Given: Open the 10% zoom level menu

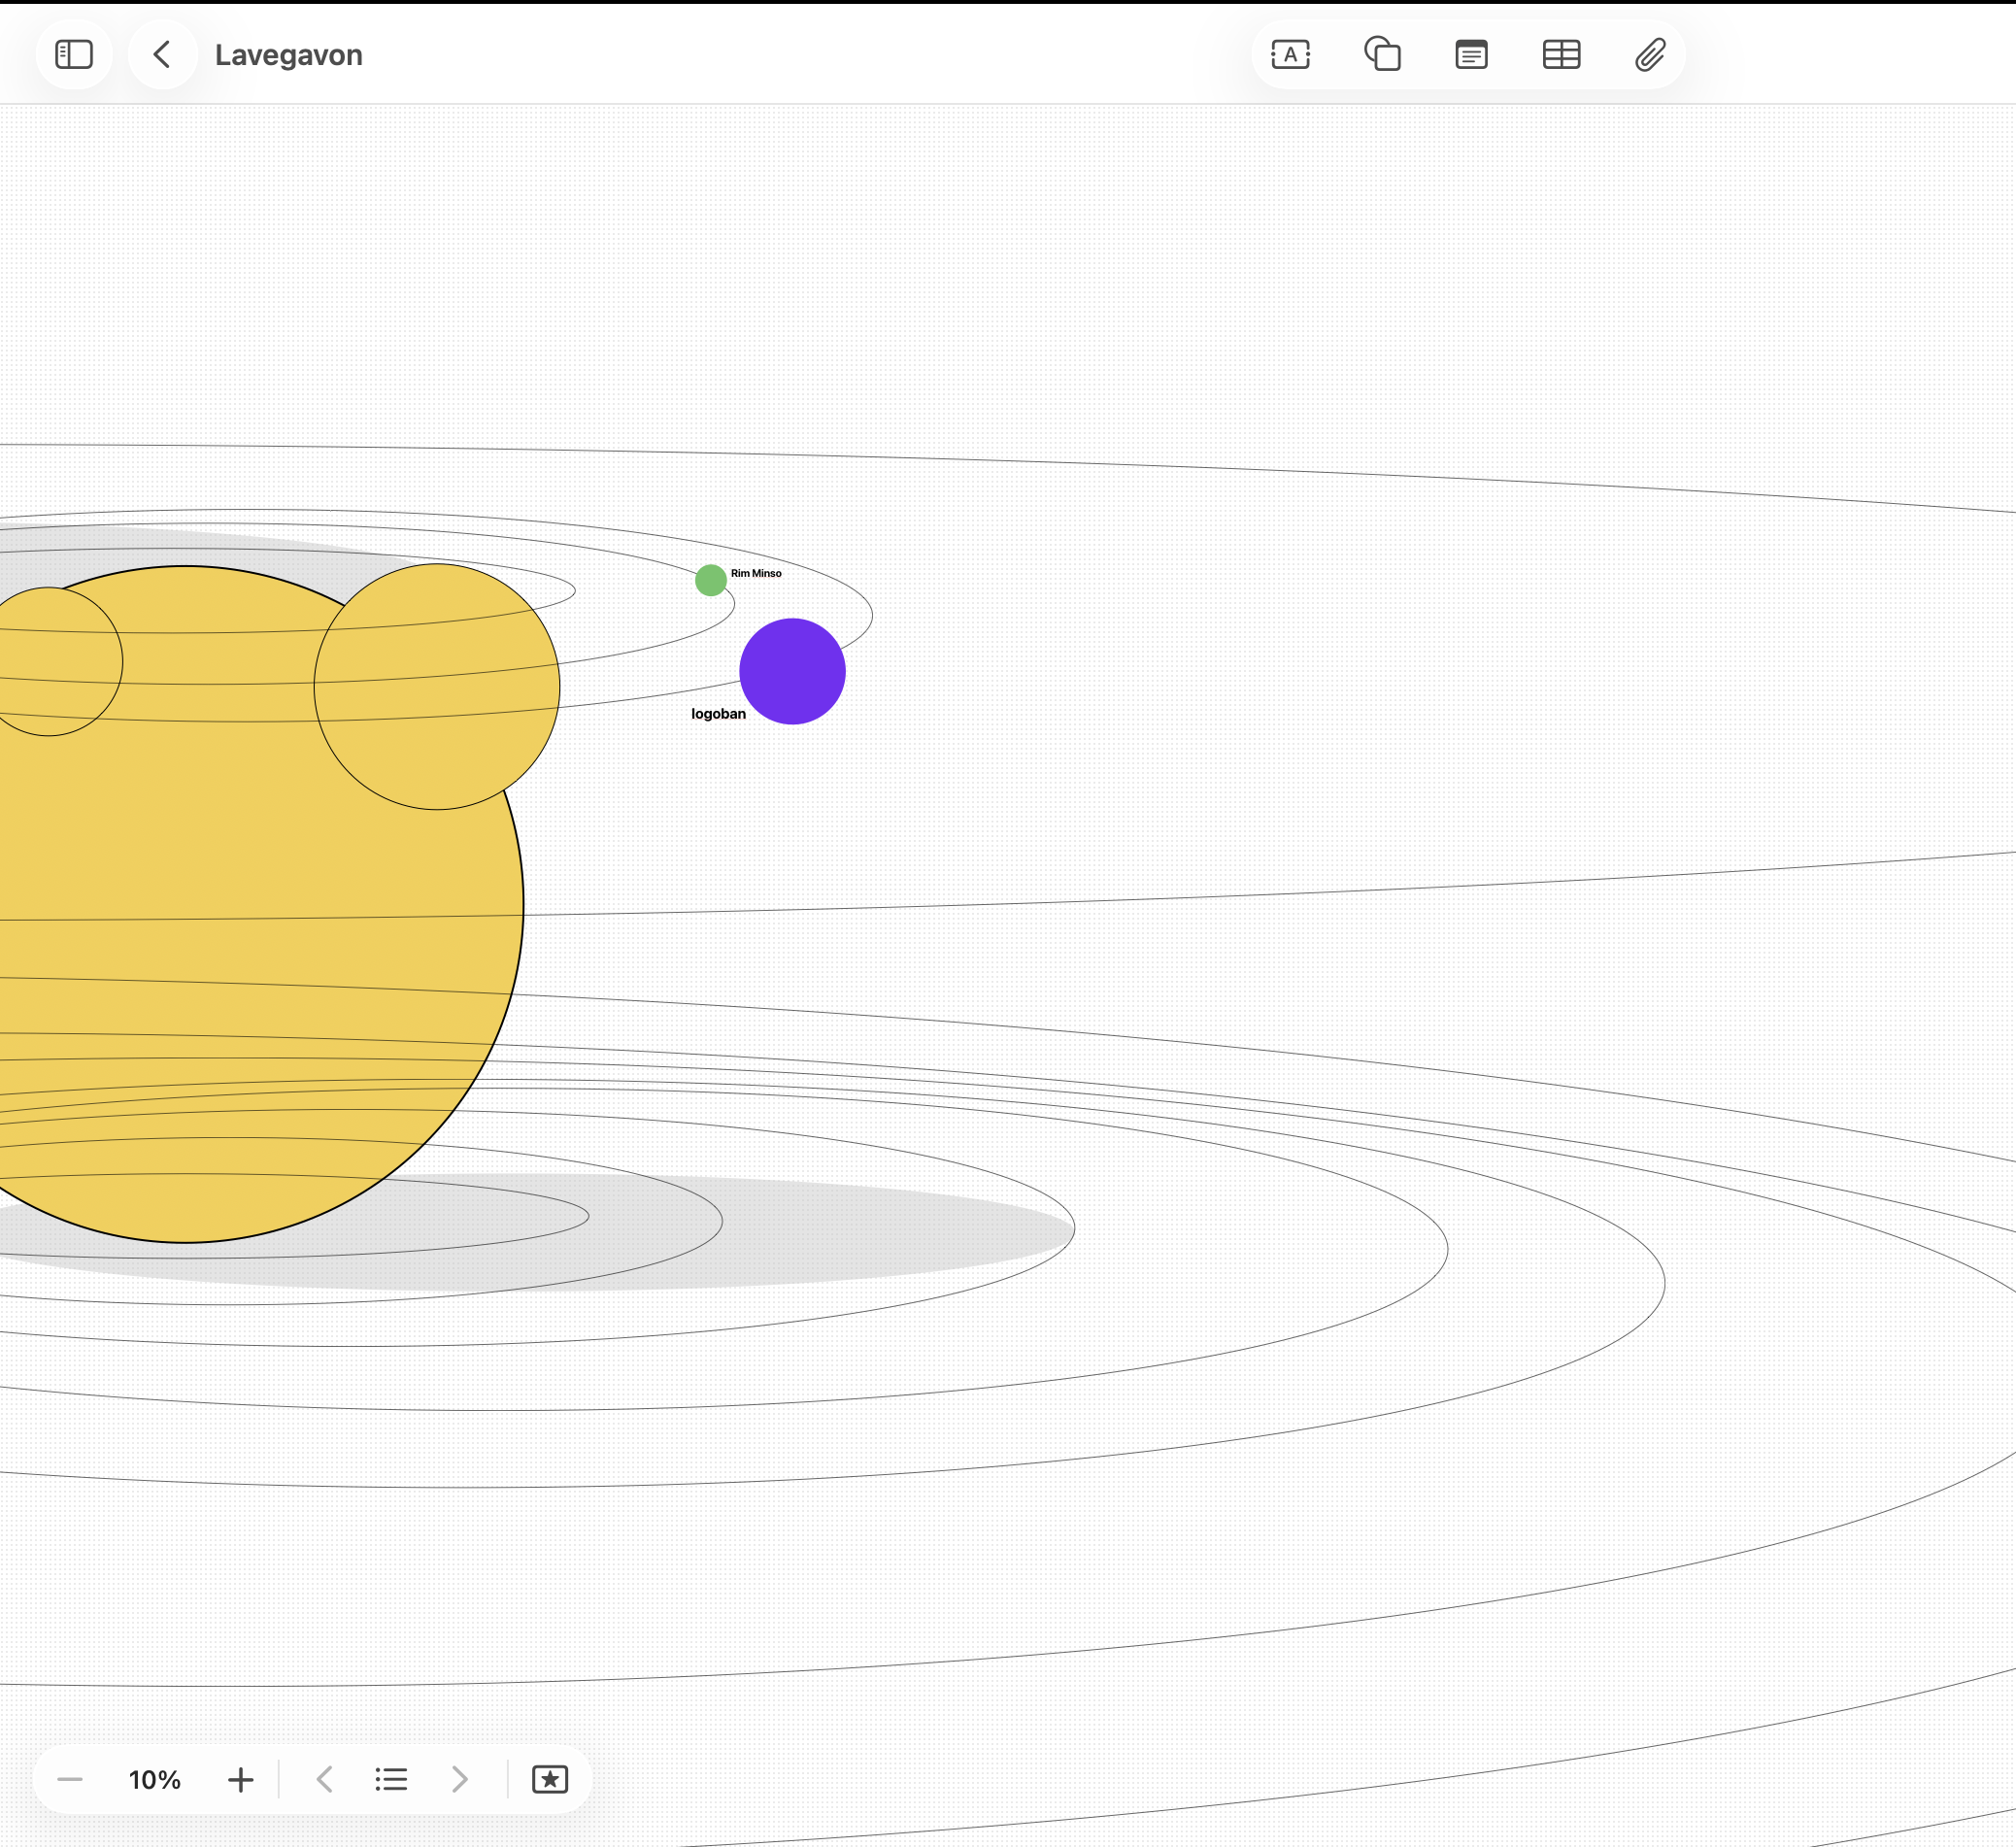Looking at the screenshot, I should tap(155, 1779).
